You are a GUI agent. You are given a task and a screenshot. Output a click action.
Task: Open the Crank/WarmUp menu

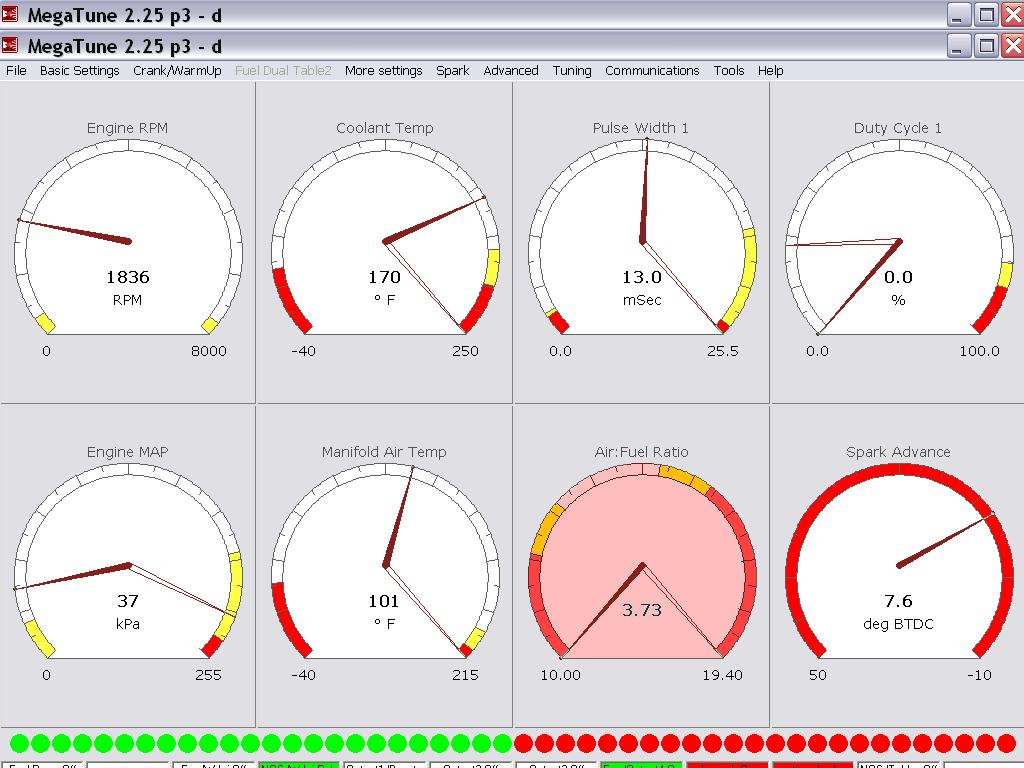coord(177,71)
